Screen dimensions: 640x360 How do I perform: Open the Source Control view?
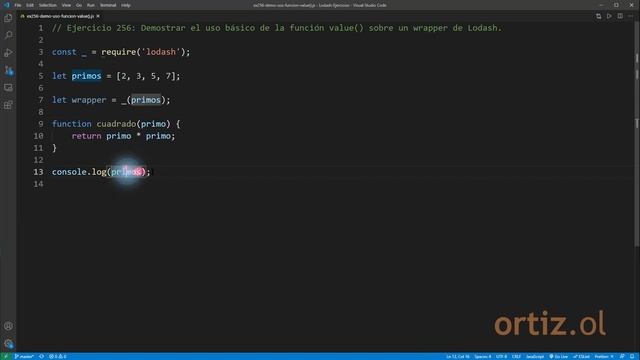tap(8, 70)
